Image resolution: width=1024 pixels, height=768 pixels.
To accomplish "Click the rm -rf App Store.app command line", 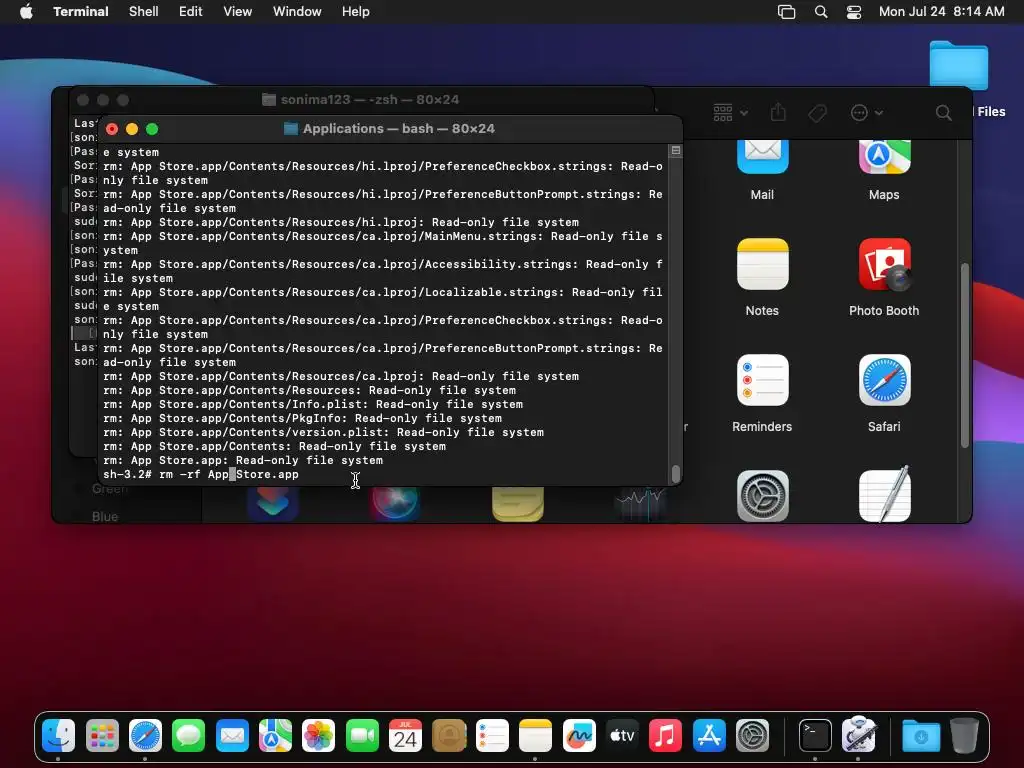I will tap(200, 474).
